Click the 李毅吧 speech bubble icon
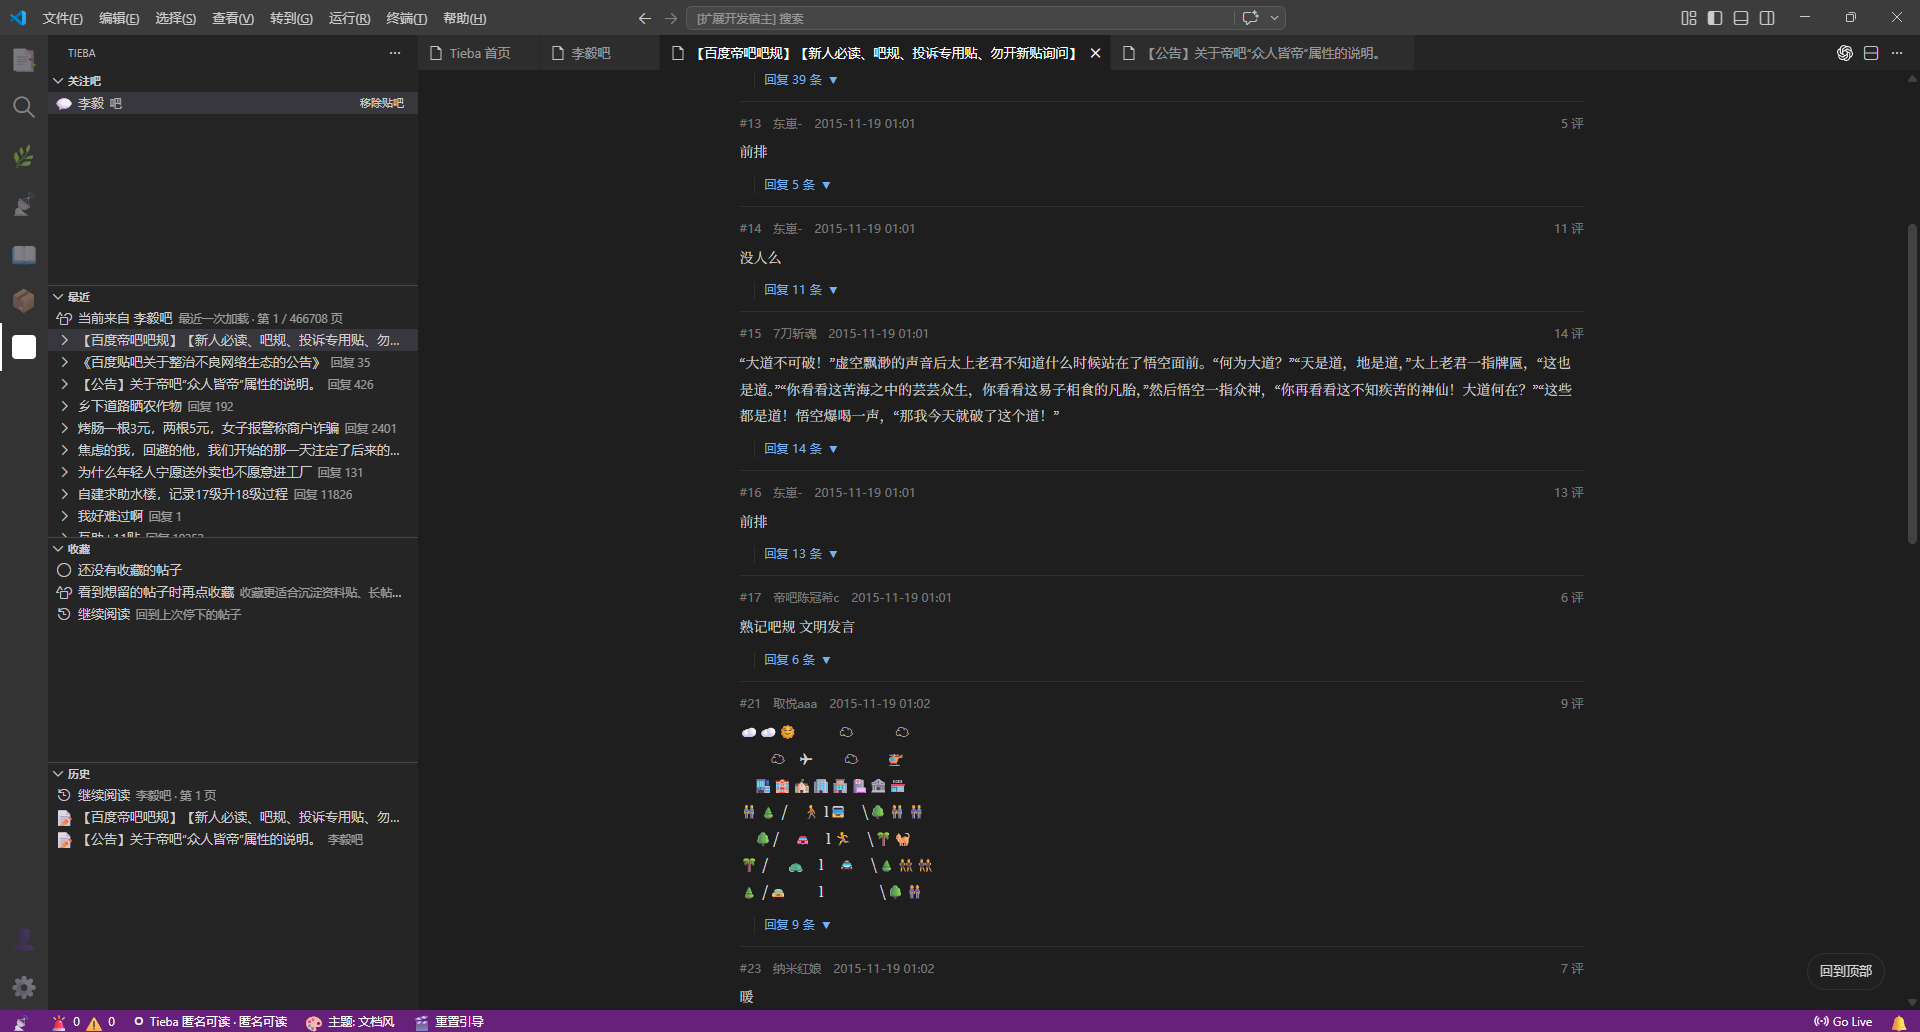1920x1032 pixels. 64,103
